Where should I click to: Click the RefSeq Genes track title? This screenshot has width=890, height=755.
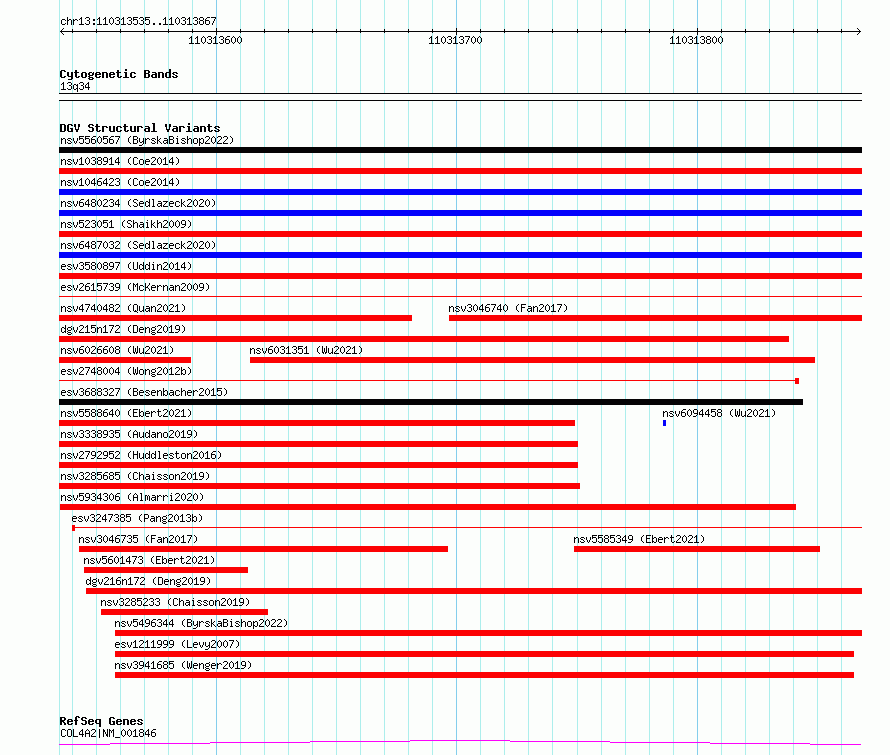click(x=101, y=721)
